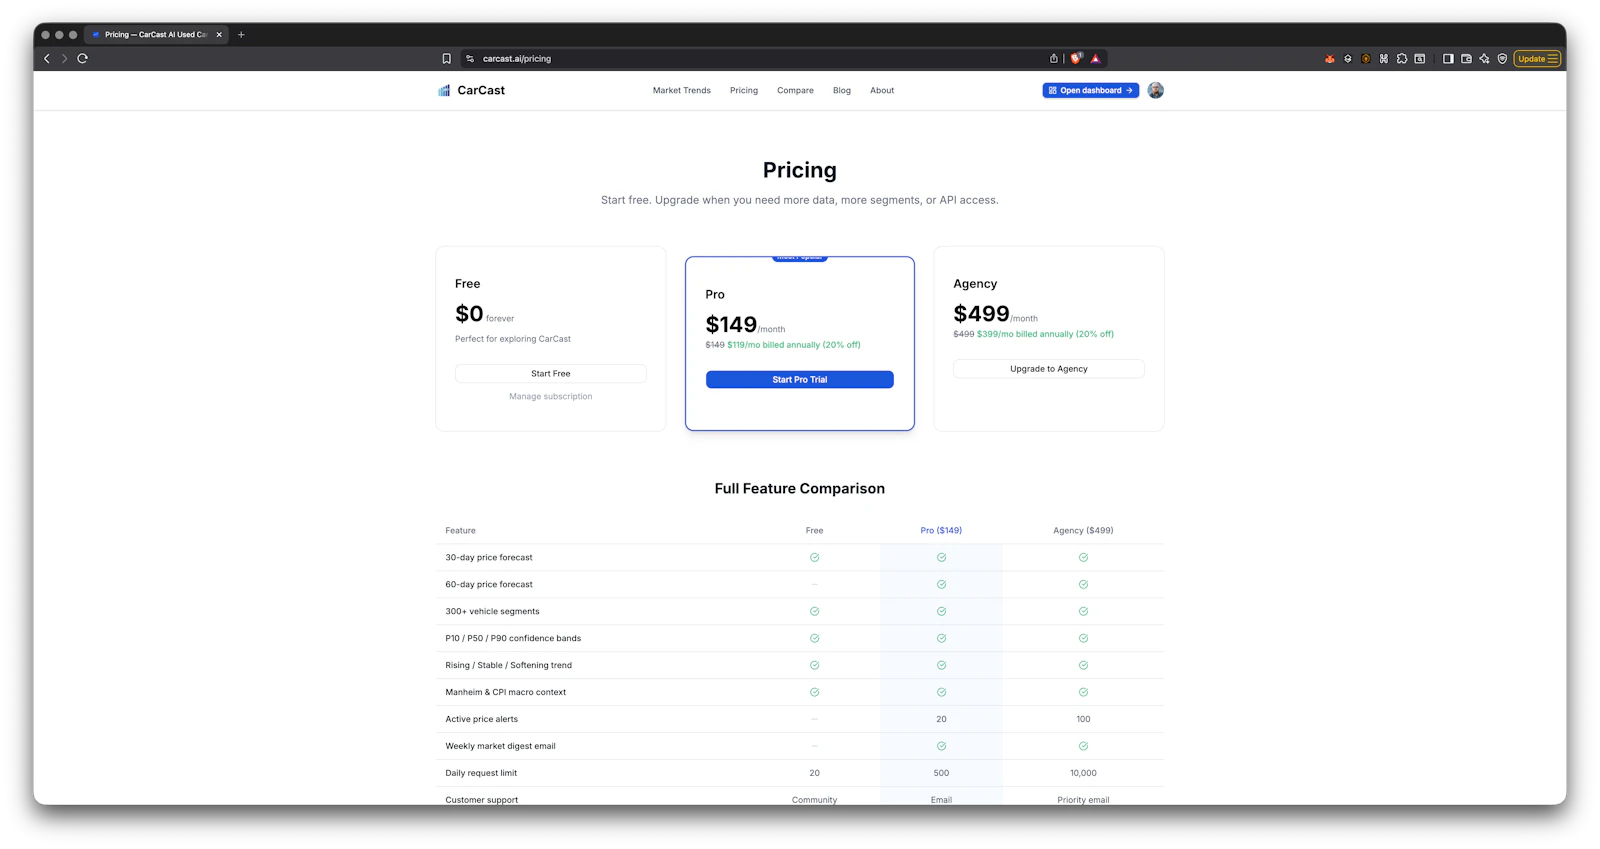This screenshot has height=849, width=1600.
Task: Click the screenshot-style extension icon after puzzle piece
Action: (1420, 59)
